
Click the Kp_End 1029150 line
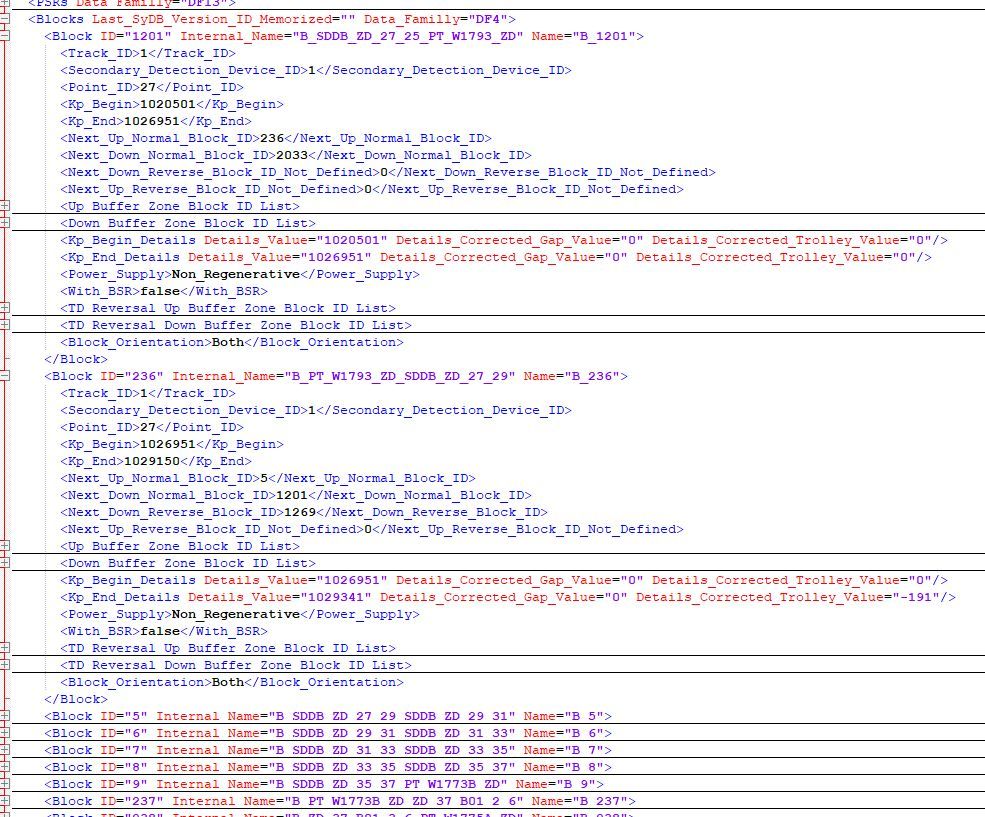tap(156, 461)
